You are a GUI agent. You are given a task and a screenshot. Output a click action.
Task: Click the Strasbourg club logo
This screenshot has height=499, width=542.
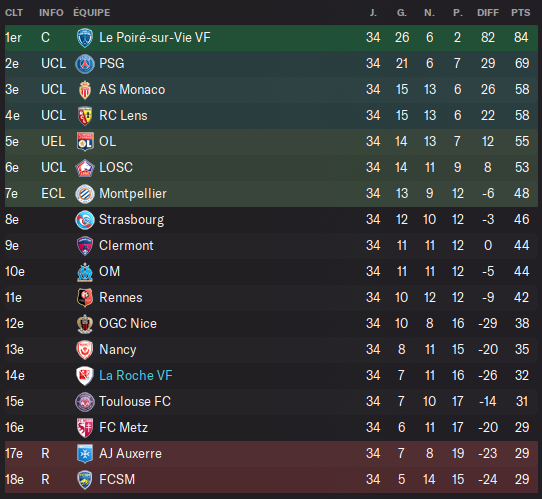click(85, 220)
